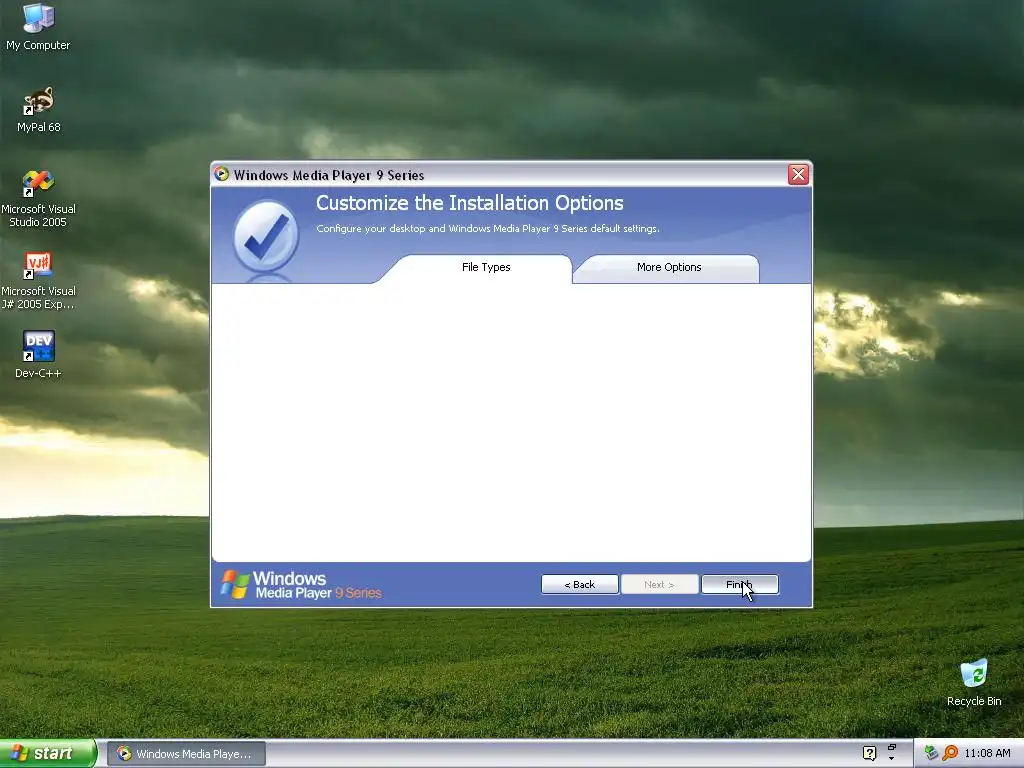This screenshot has height=768, width=1024.
Task: Click Finish to complete the setup
Action: click(739, 584)
